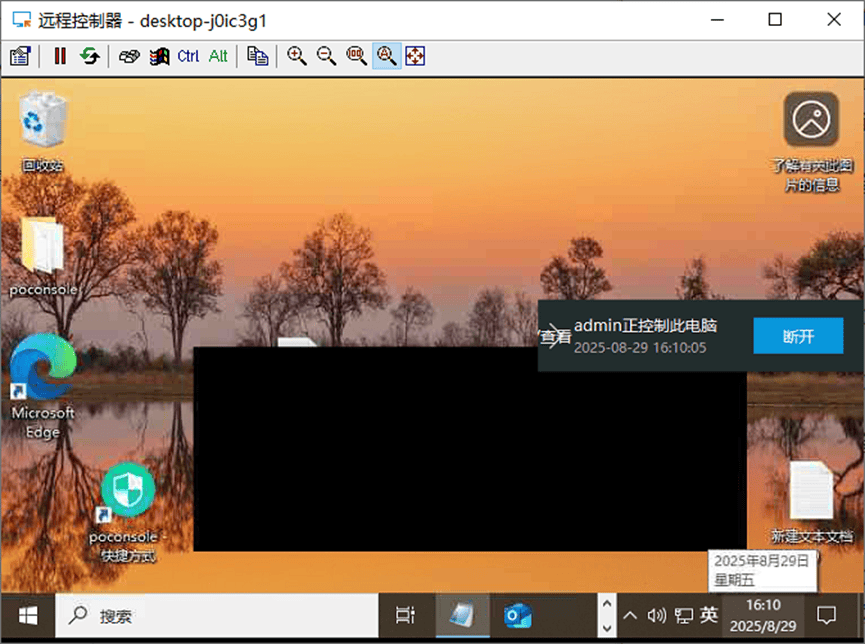Pause the remote session
865x644 pixels.
(x=60, y=56)
